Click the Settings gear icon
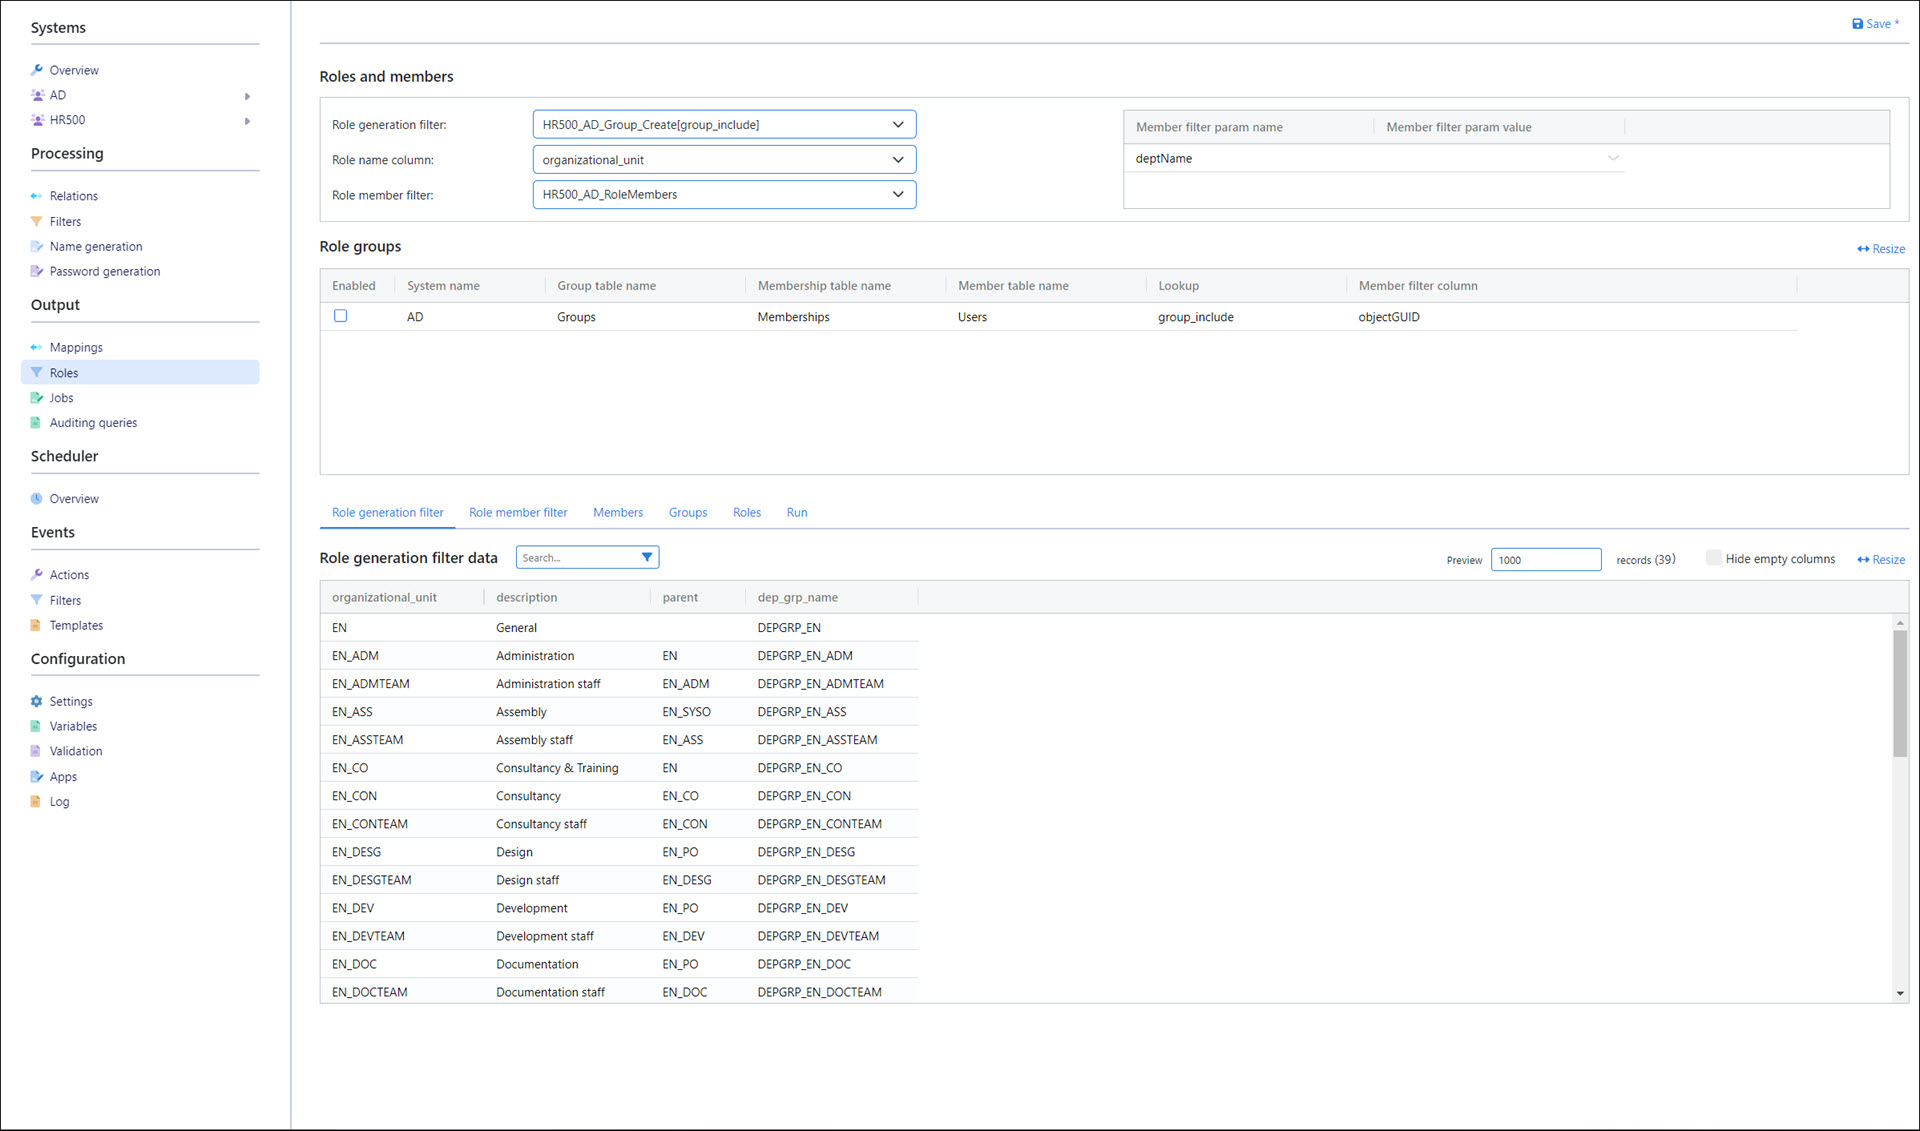1920x1131 pixels. [x=37, y=702]
